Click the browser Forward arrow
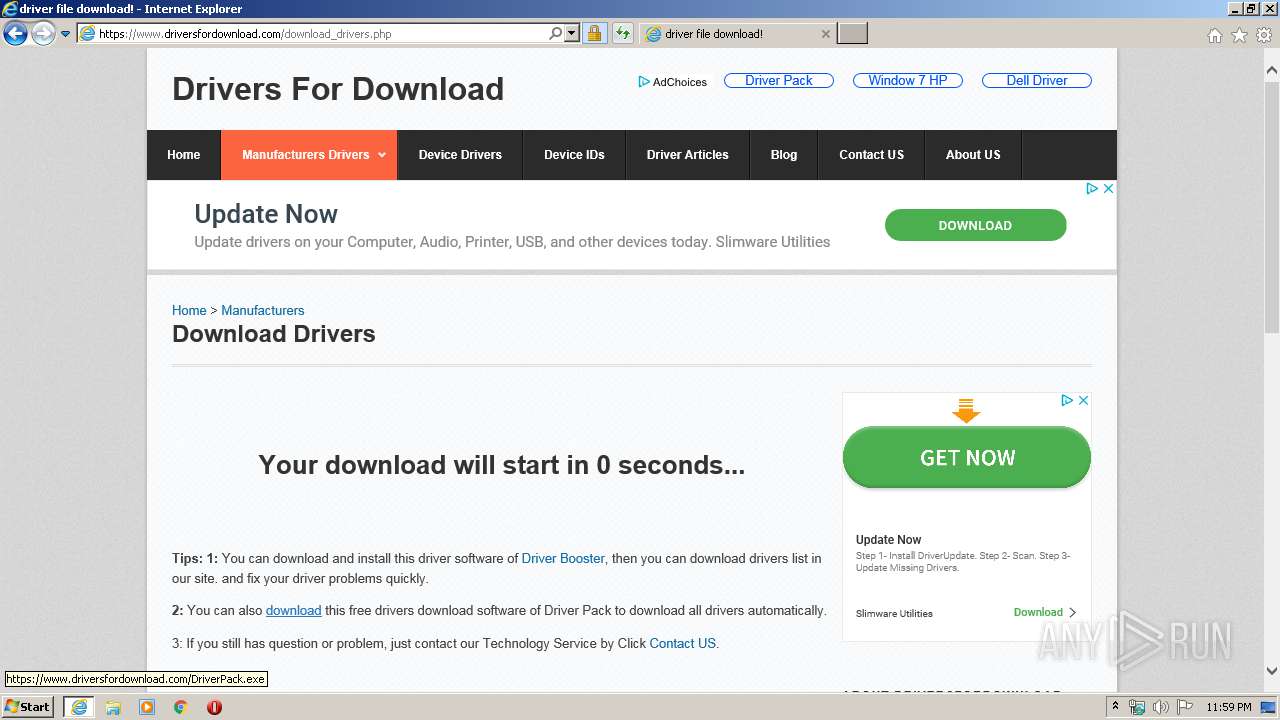The width and height of the screenshot is (1280, 720). pos(43,34)
